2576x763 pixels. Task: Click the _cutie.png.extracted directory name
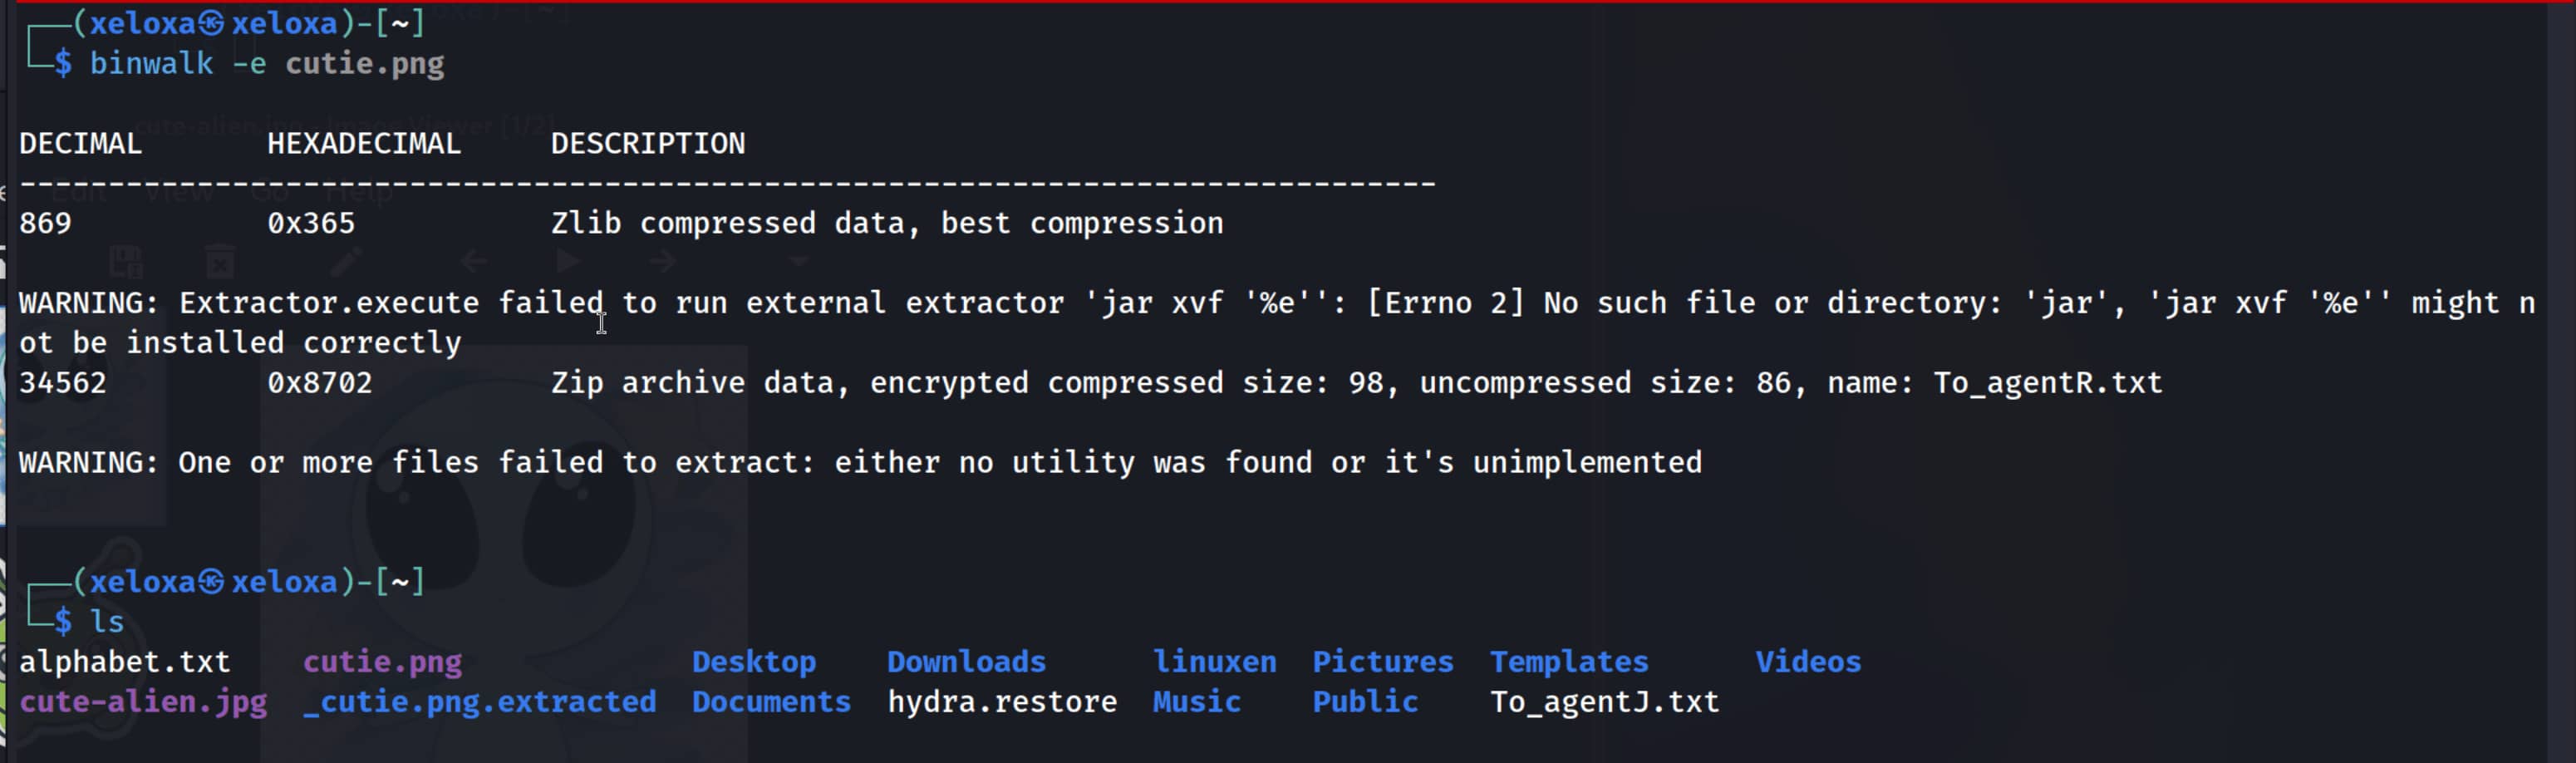[480, 702]
